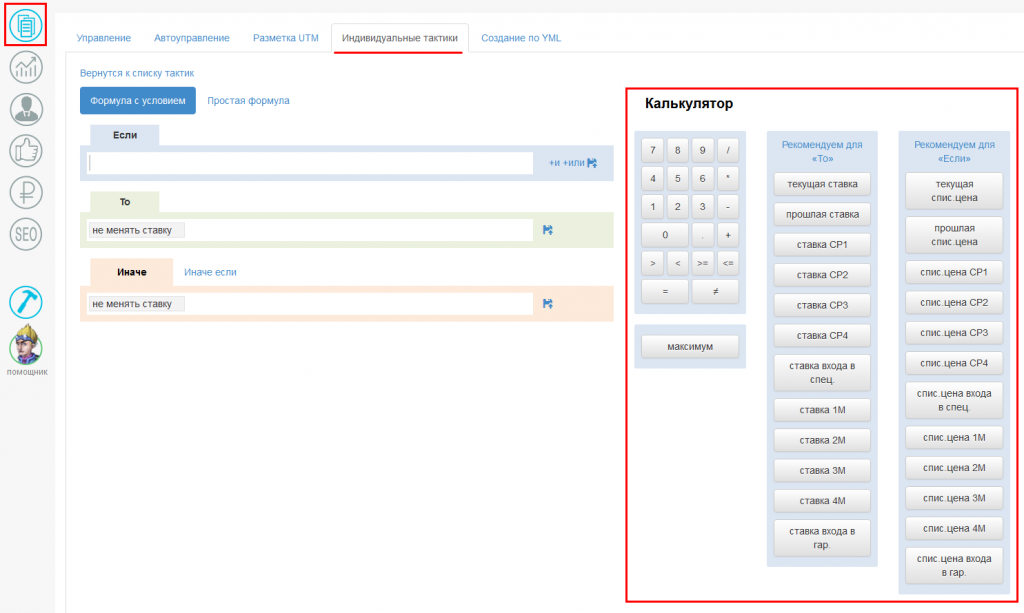Open the Разметка UTM tab
Viewport: 1024px width, 613px height.
click(285, 38)
